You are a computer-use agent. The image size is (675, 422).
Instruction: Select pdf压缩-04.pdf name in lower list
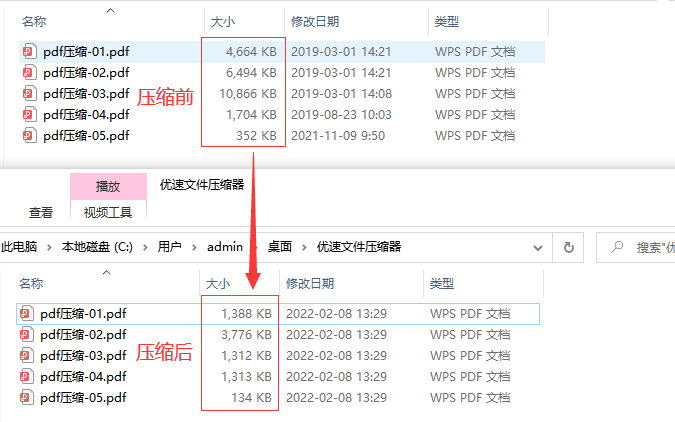(83, 377)
